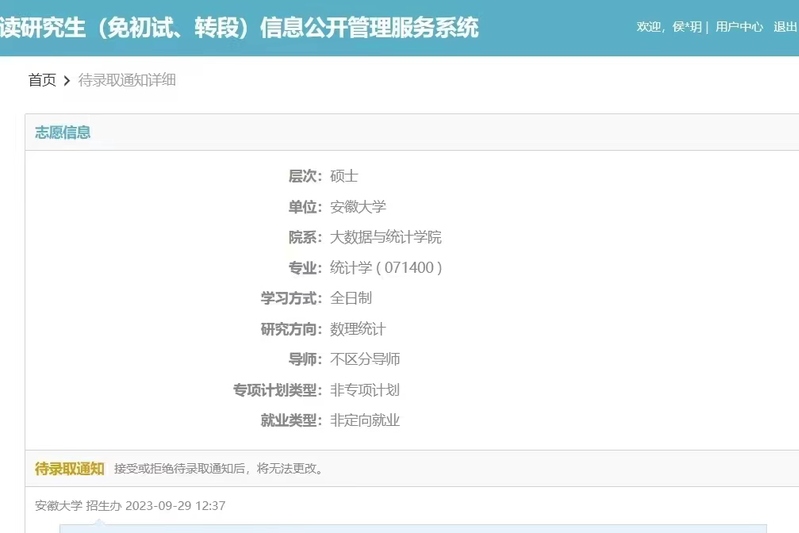Click the breadcrumb chevron arrow after 首页
This screenshot has height=533, width=799.
67,80
